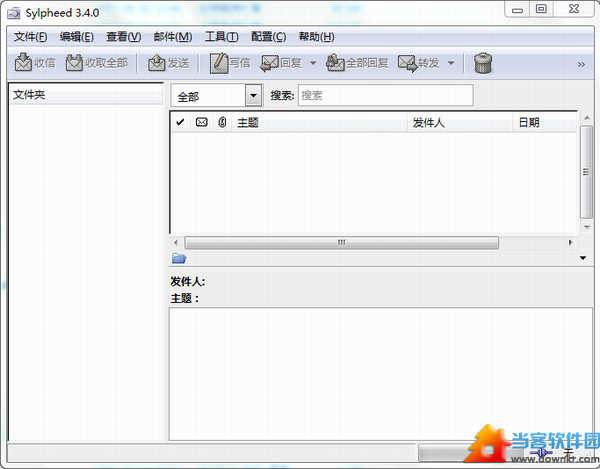
Task: Click the vertical scrollbar up arrow
Action: pyautogui.click(x=587, y=118)
